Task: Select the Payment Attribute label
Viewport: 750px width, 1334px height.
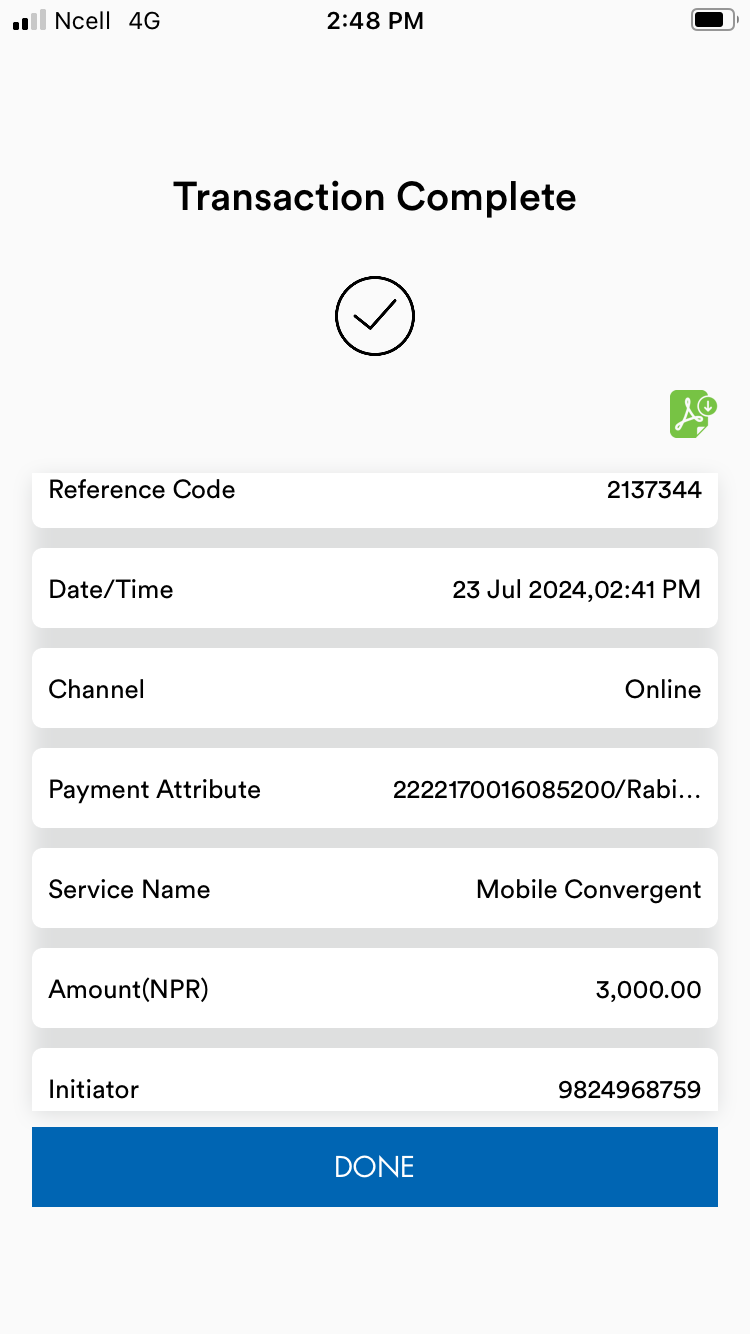Action: [155, 789]
